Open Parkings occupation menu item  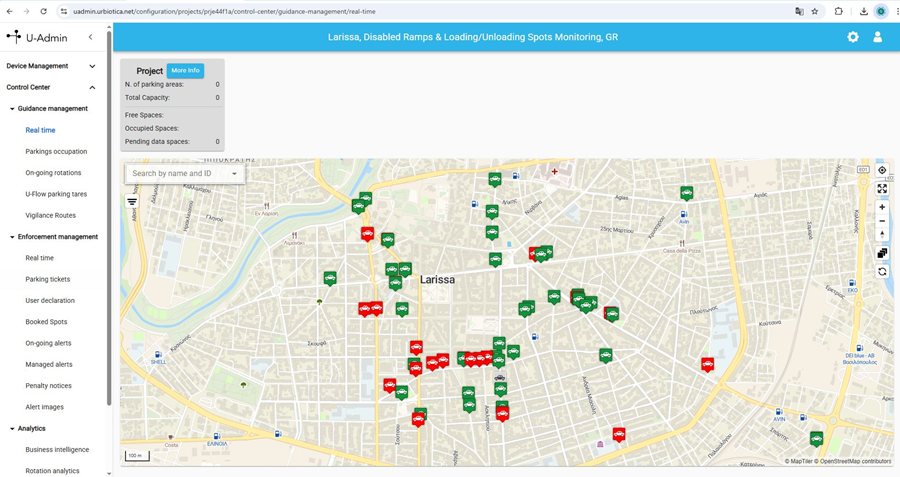(x=56, y=151)
